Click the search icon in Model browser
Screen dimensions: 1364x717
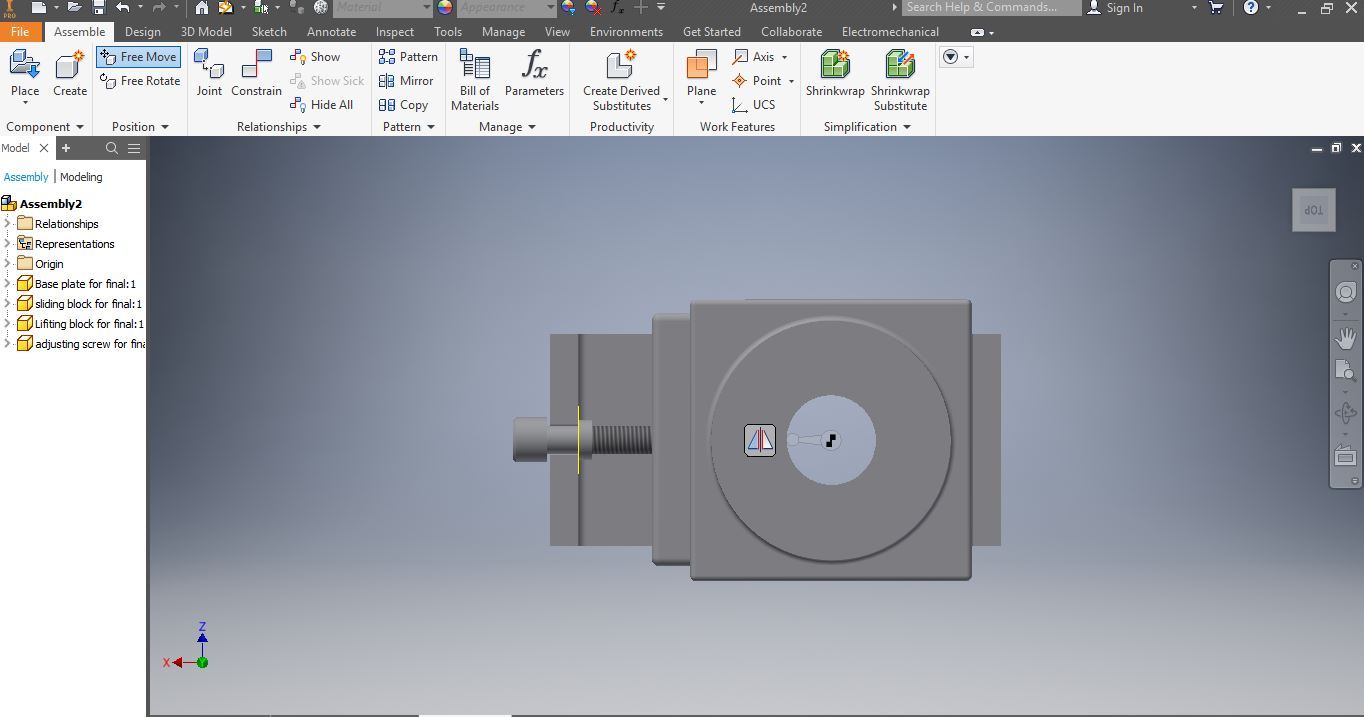[112, 148]
